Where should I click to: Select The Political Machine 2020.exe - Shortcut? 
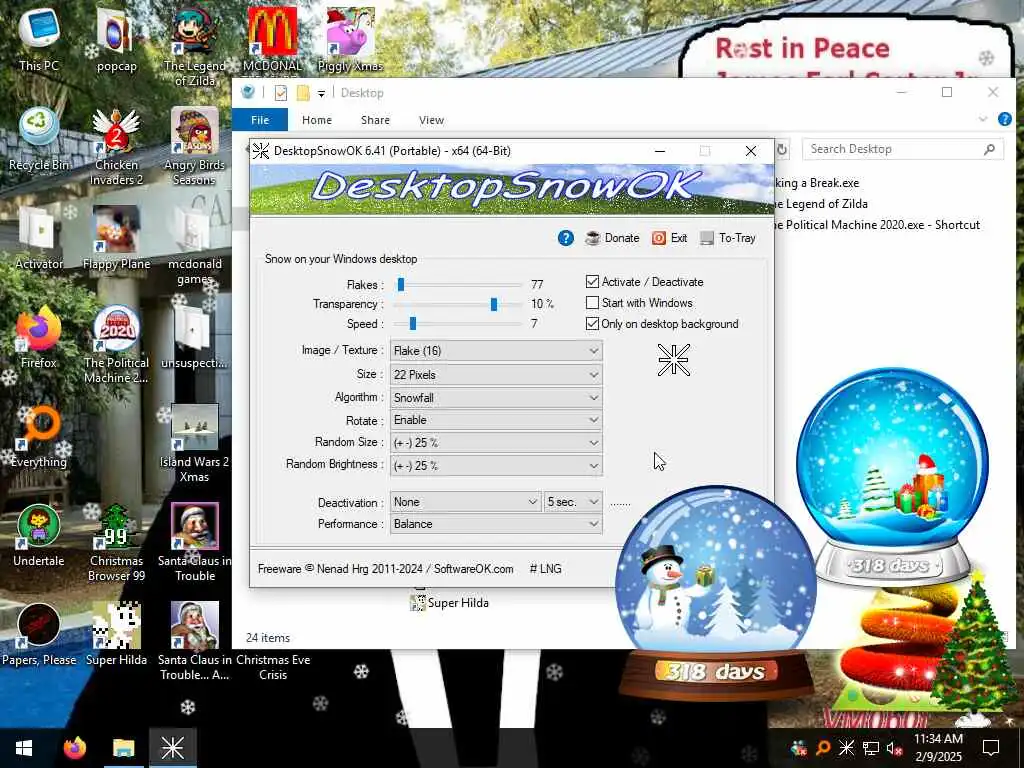pos(877,225)
